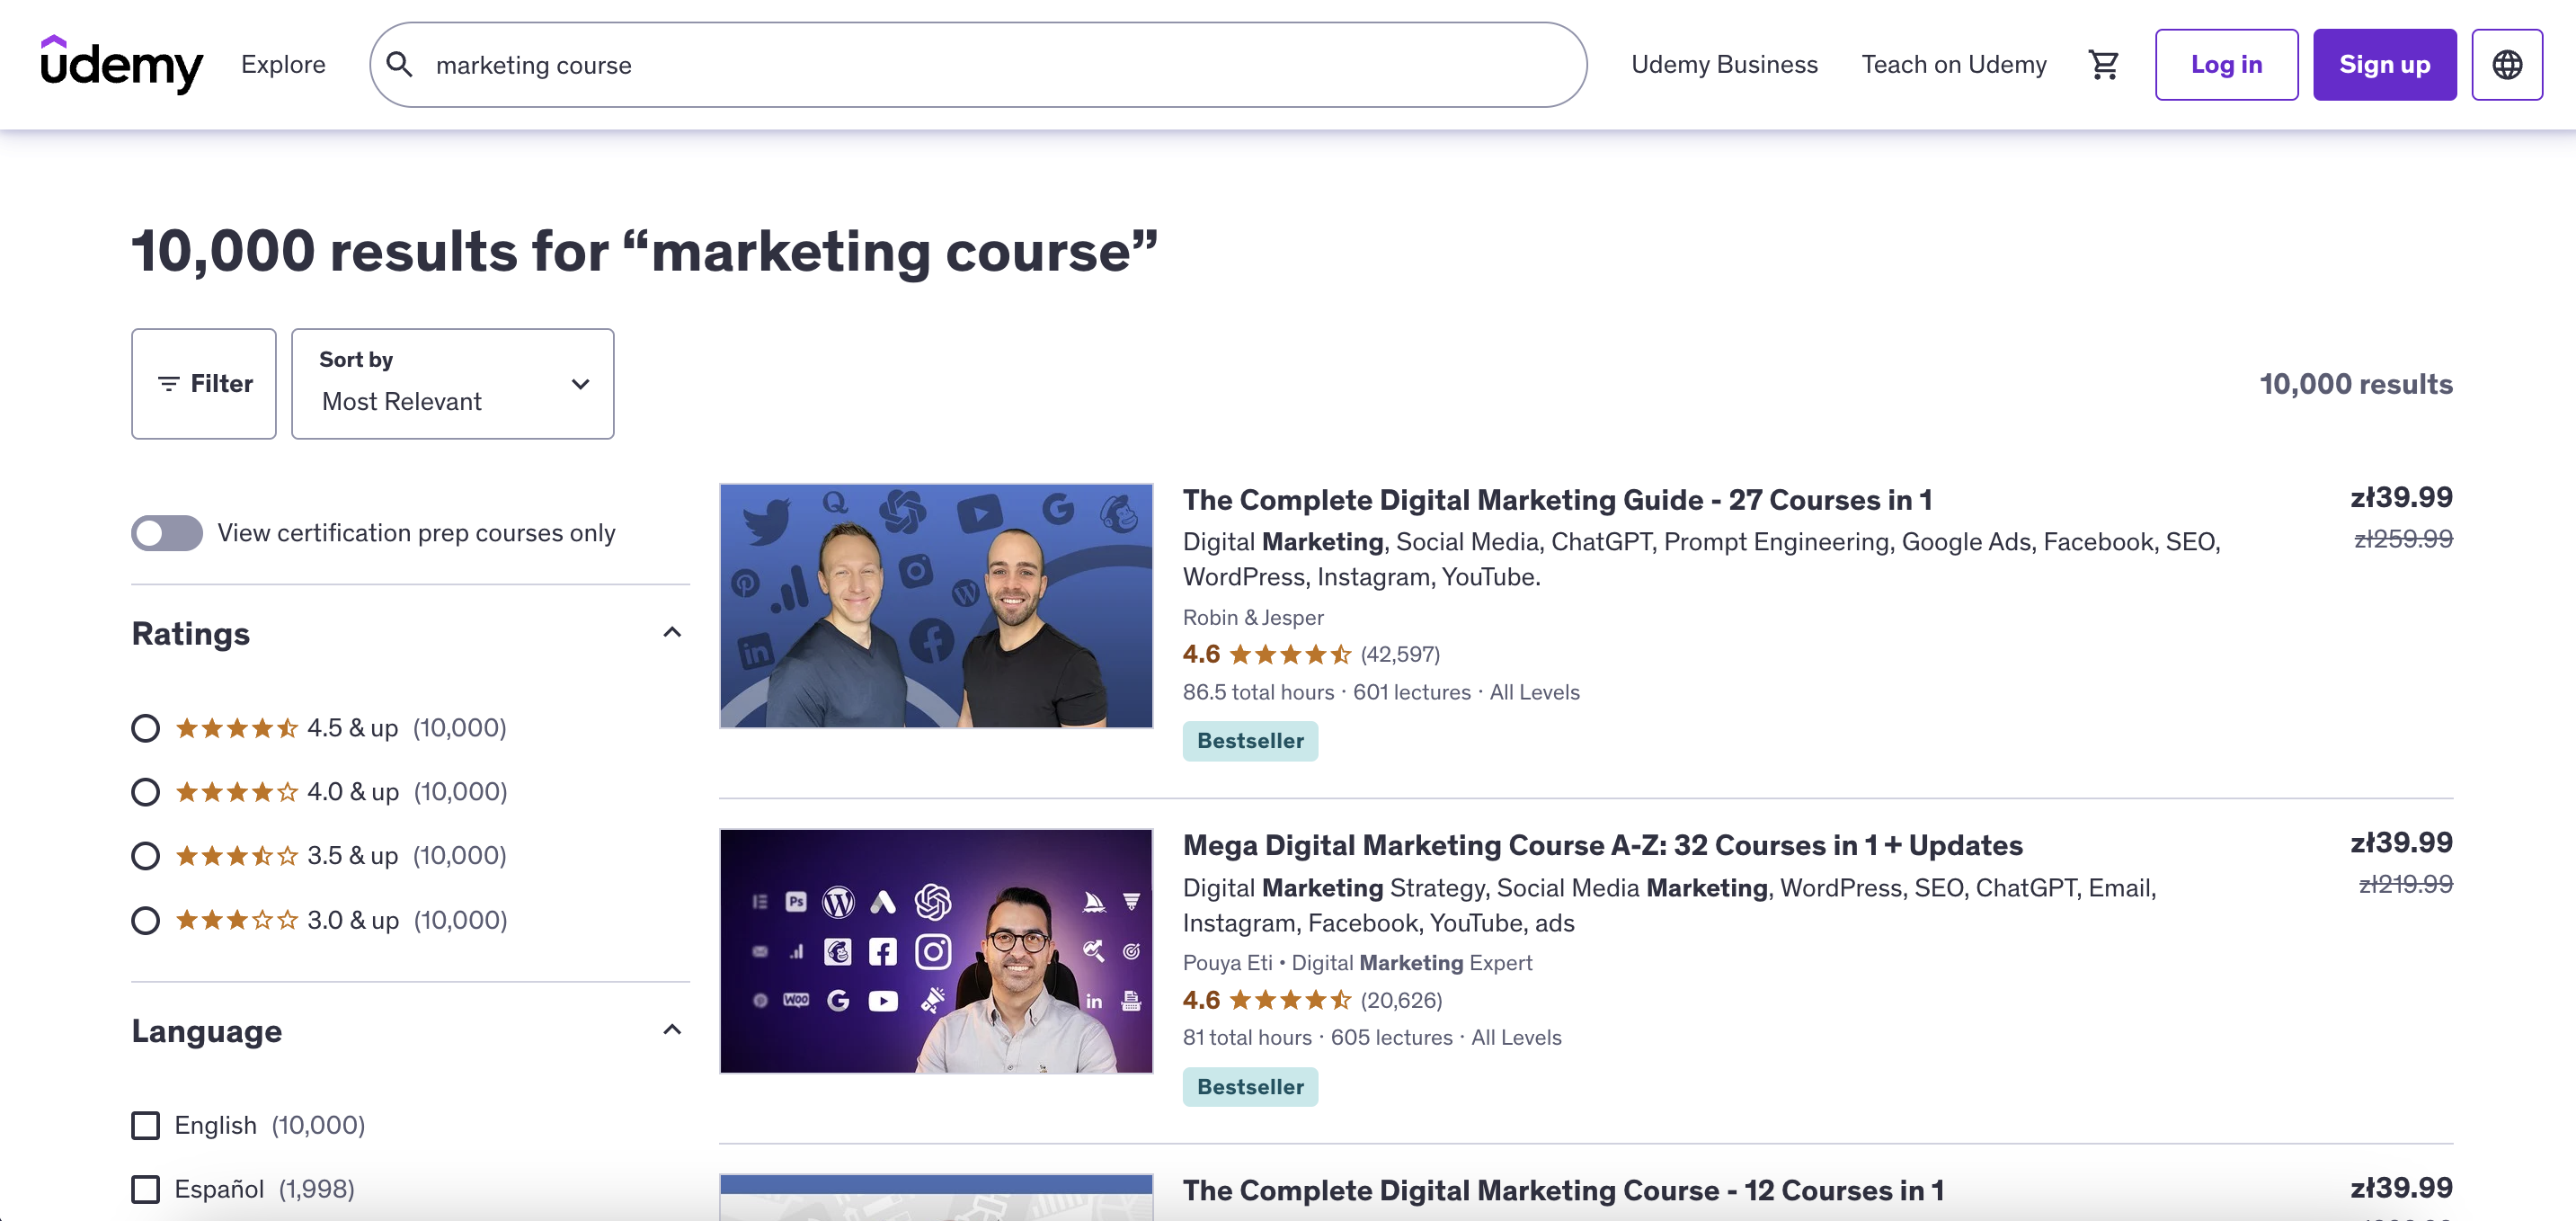This screenshot has width=2576, height=1221.
Task: Select the 3.0 & up rating filter
Action: click(144, 919)
